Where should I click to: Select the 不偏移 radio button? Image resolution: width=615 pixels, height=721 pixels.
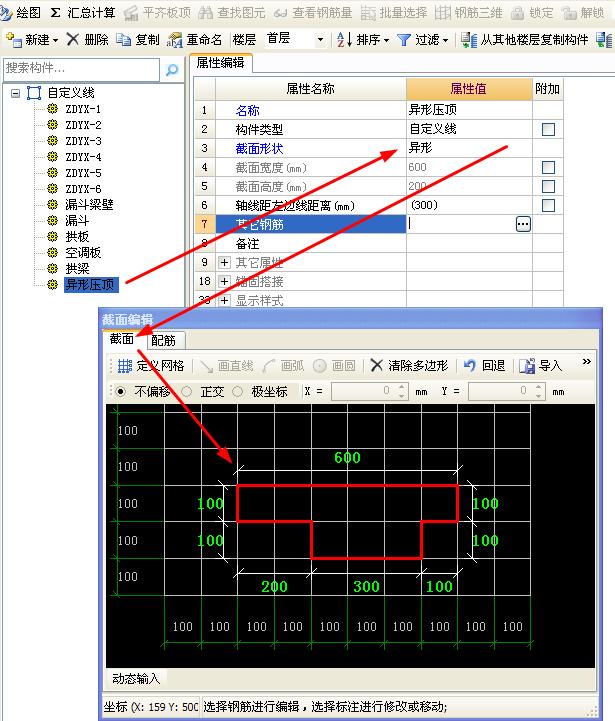click(x=121, y=392)
